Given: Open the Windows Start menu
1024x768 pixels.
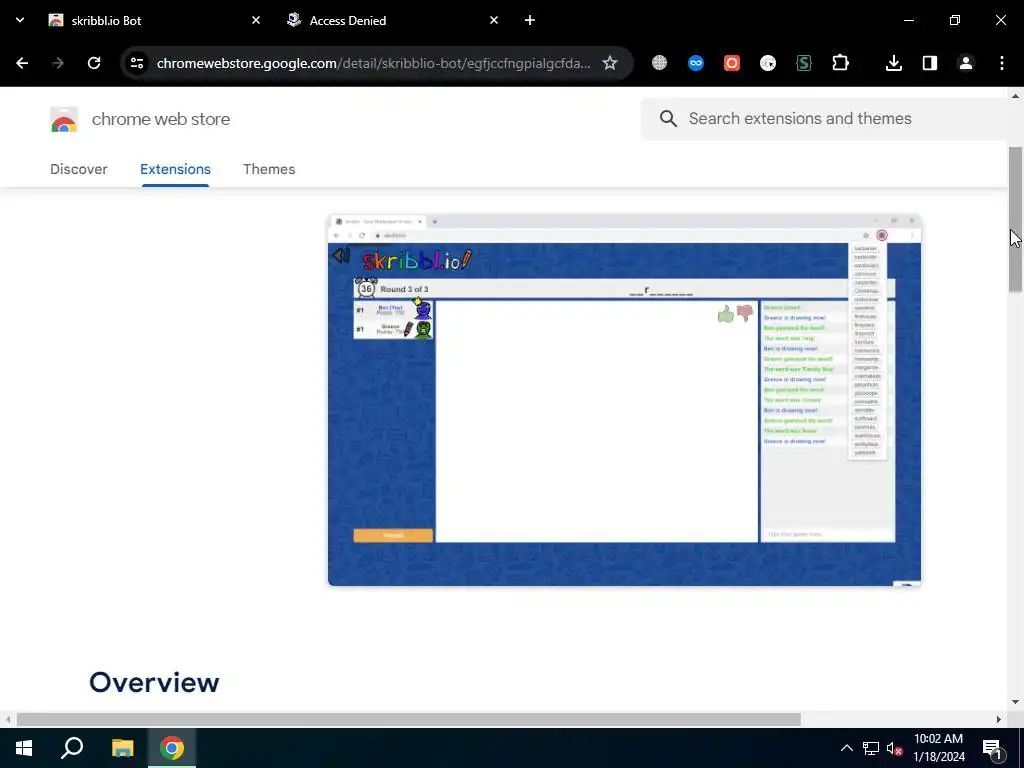Looking at the screenshot, I should [x=24, y=748].
